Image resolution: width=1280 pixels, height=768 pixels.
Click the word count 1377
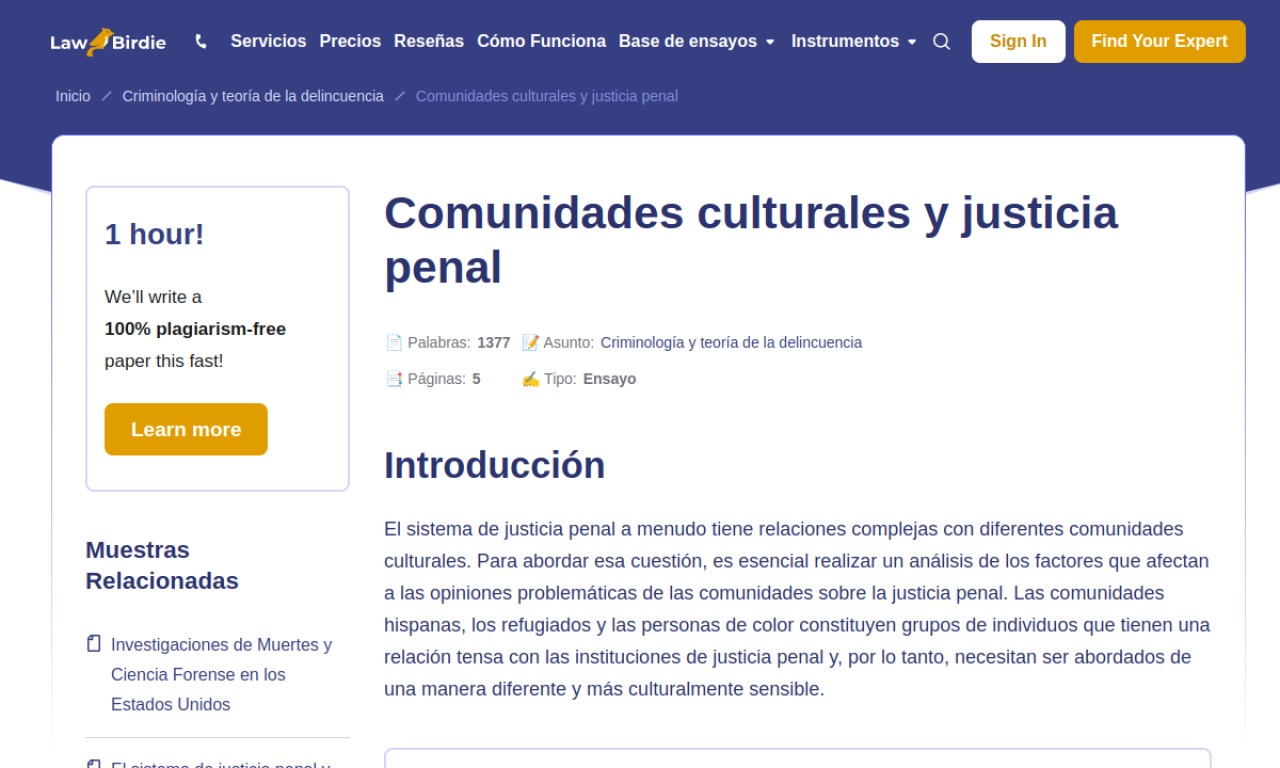pyautogui.click(x=494, y=342)
